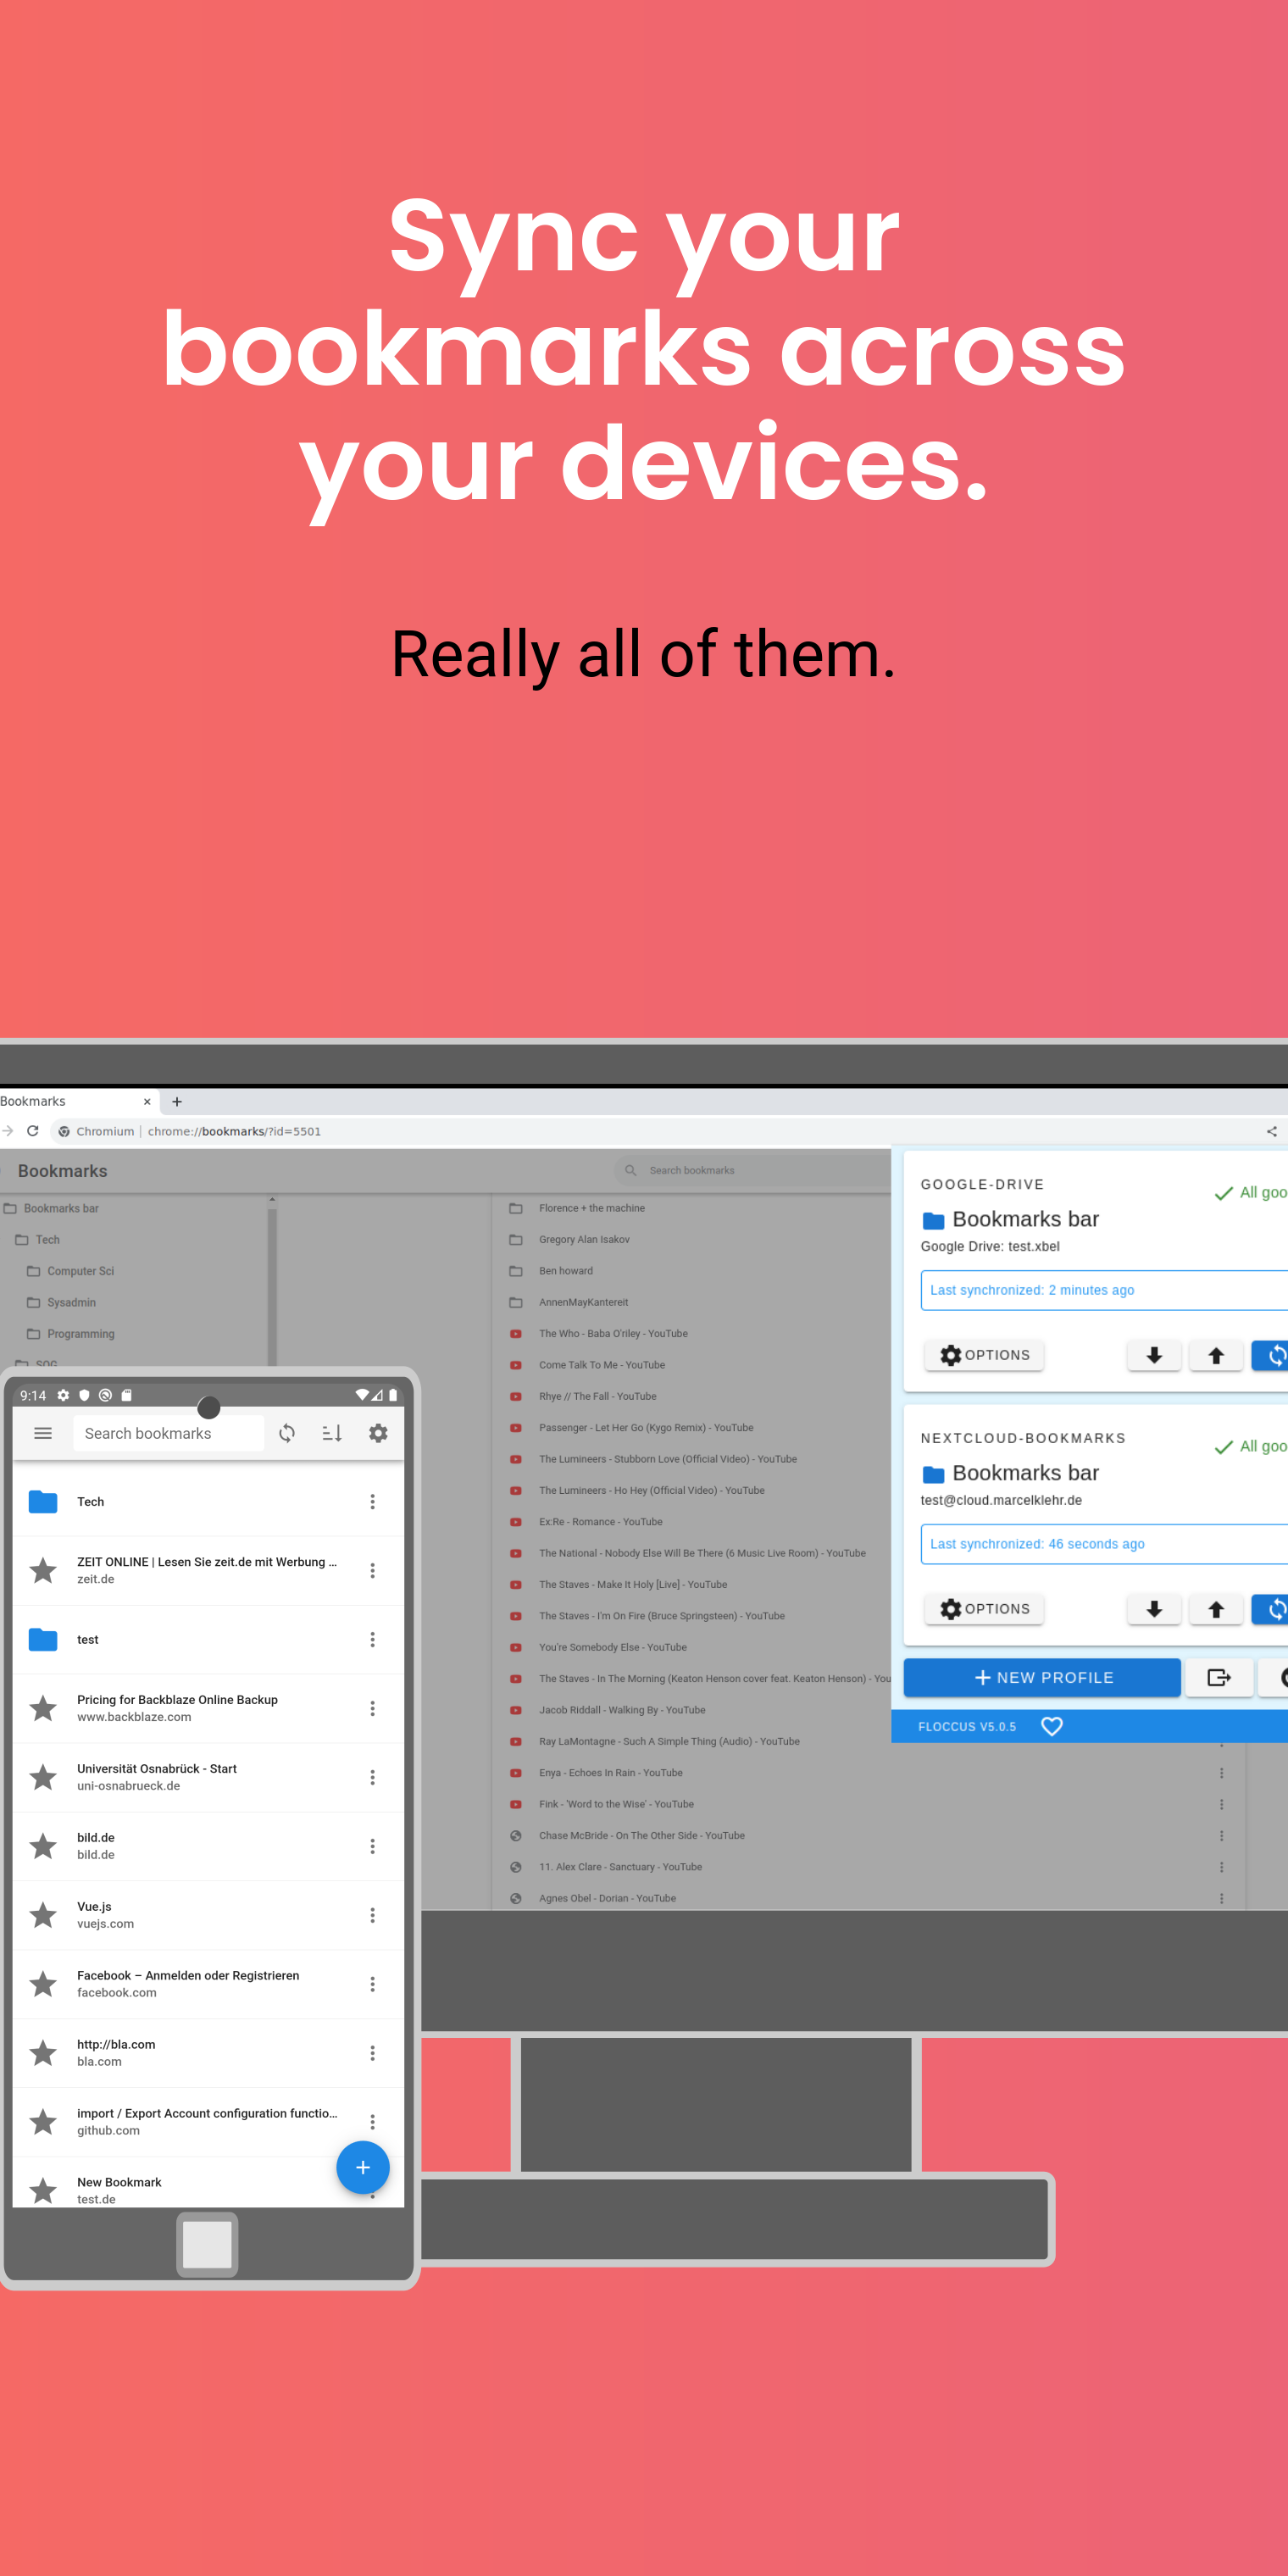Open more options for http://bla.com bookmark
Screen dimensions: 1288x2576
tap(372, 2053)
